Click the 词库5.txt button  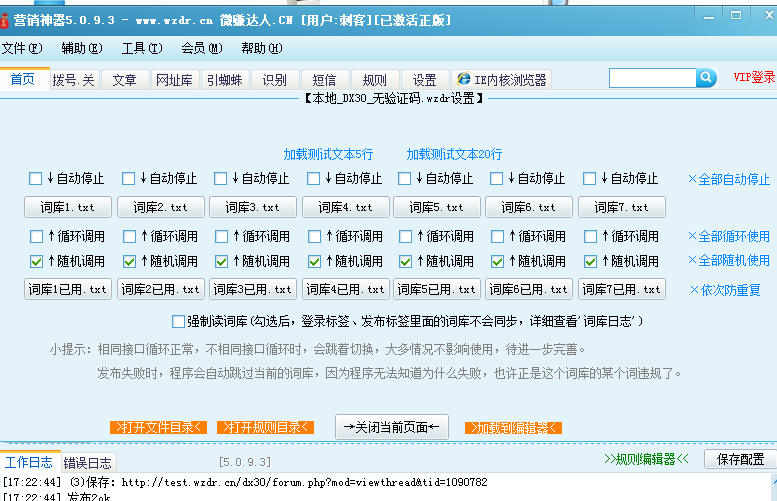pos(437,207)
